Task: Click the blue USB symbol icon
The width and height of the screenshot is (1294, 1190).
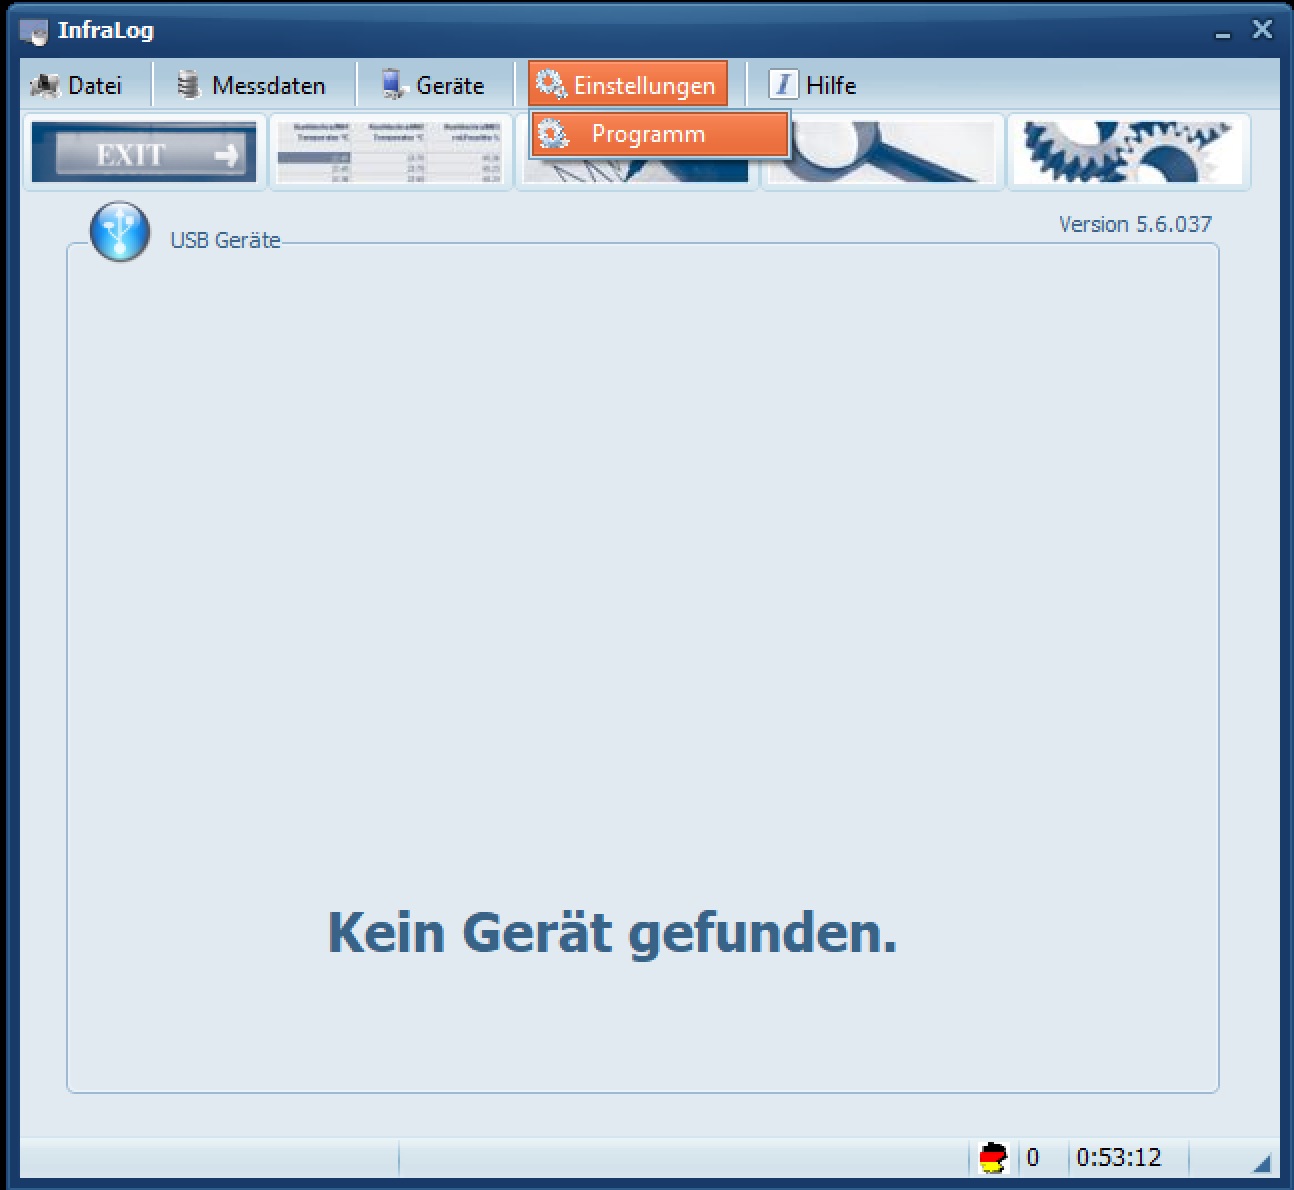Action: 120,232
